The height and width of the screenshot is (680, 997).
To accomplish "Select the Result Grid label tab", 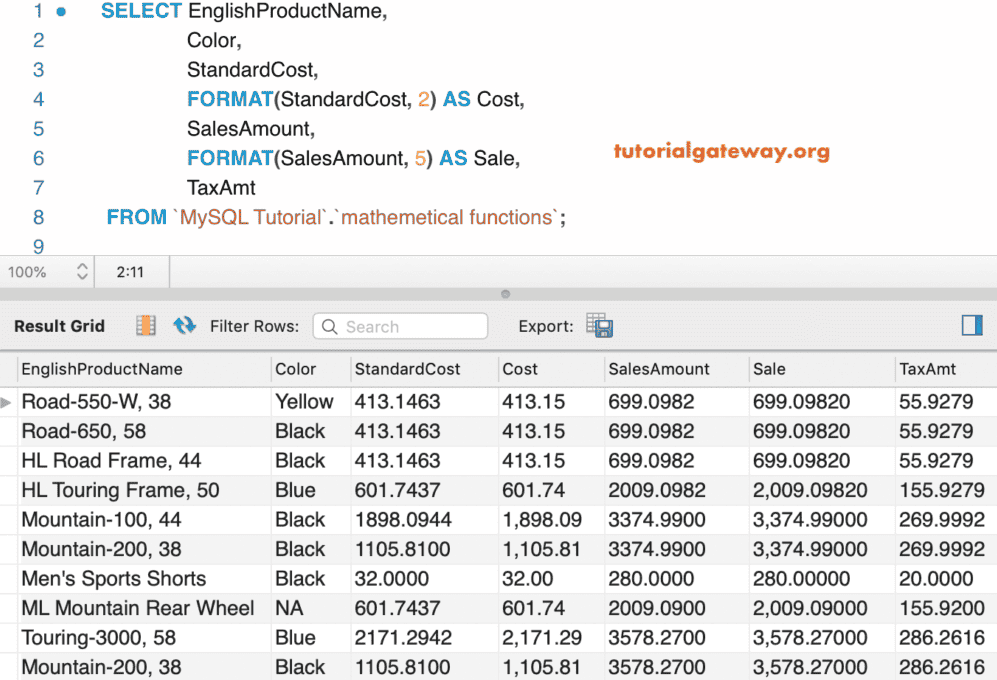I will 60,326.
